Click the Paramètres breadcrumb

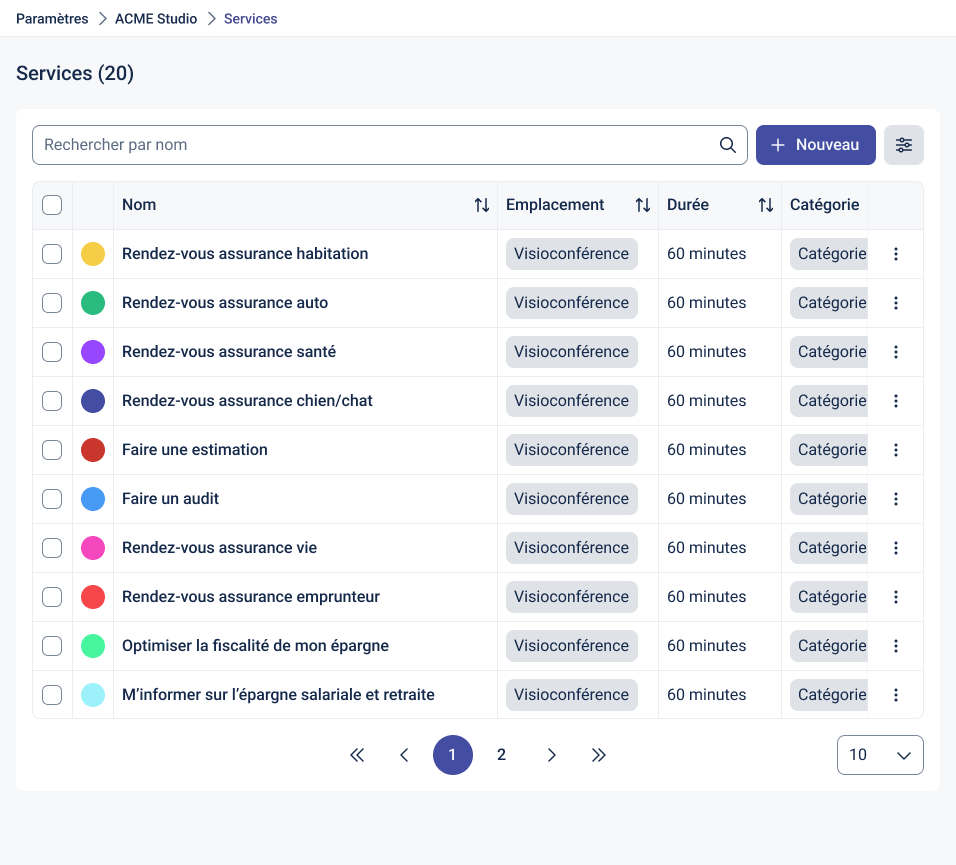click(52, 19)
